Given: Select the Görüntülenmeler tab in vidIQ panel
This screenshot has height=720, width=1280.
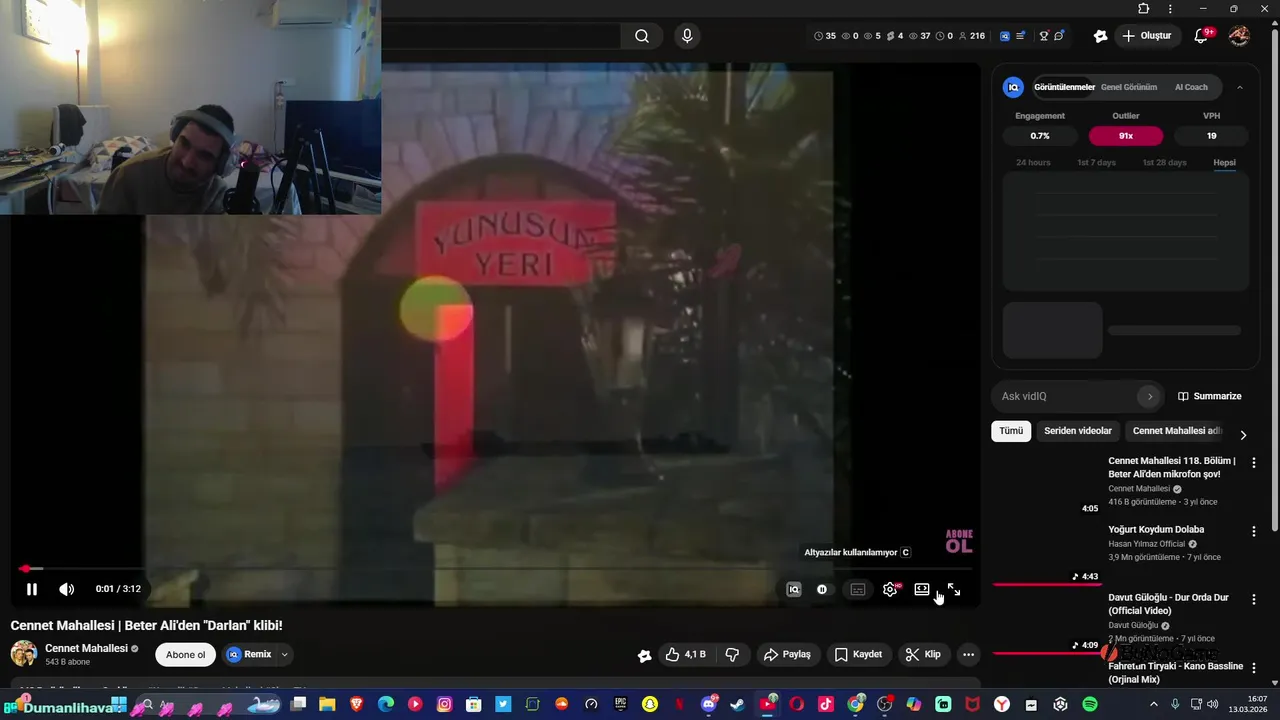Looking at the screenshot, I should [x=1064, y=87].
